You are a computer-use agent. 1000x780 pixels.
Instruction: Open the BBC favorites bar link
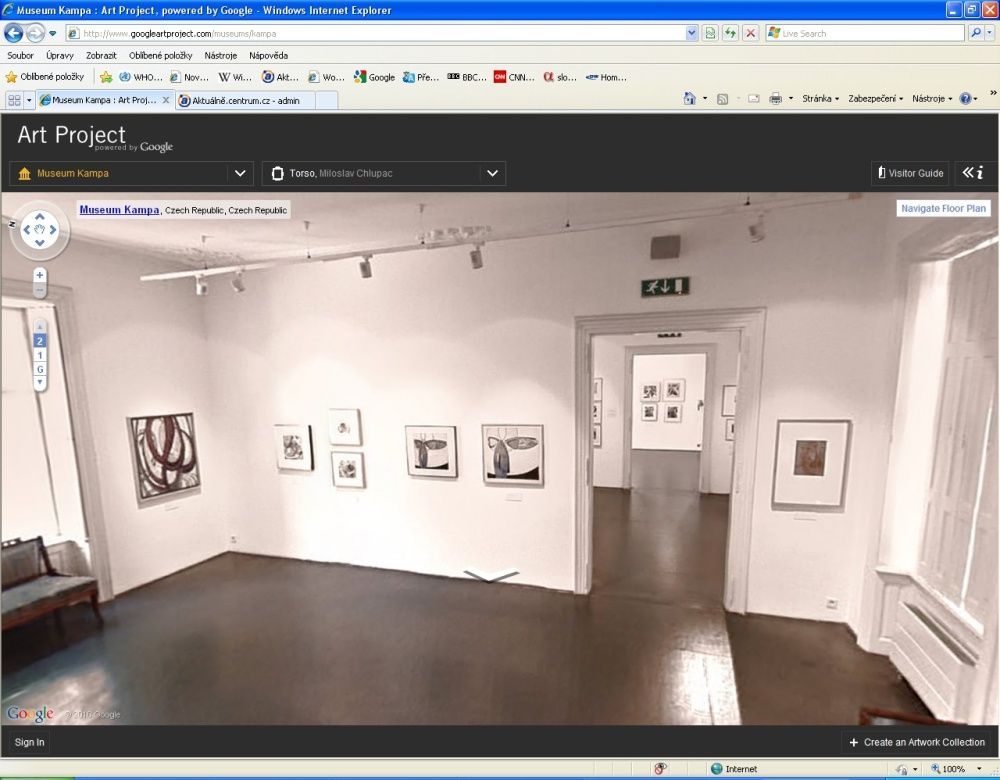pos(467,77)
